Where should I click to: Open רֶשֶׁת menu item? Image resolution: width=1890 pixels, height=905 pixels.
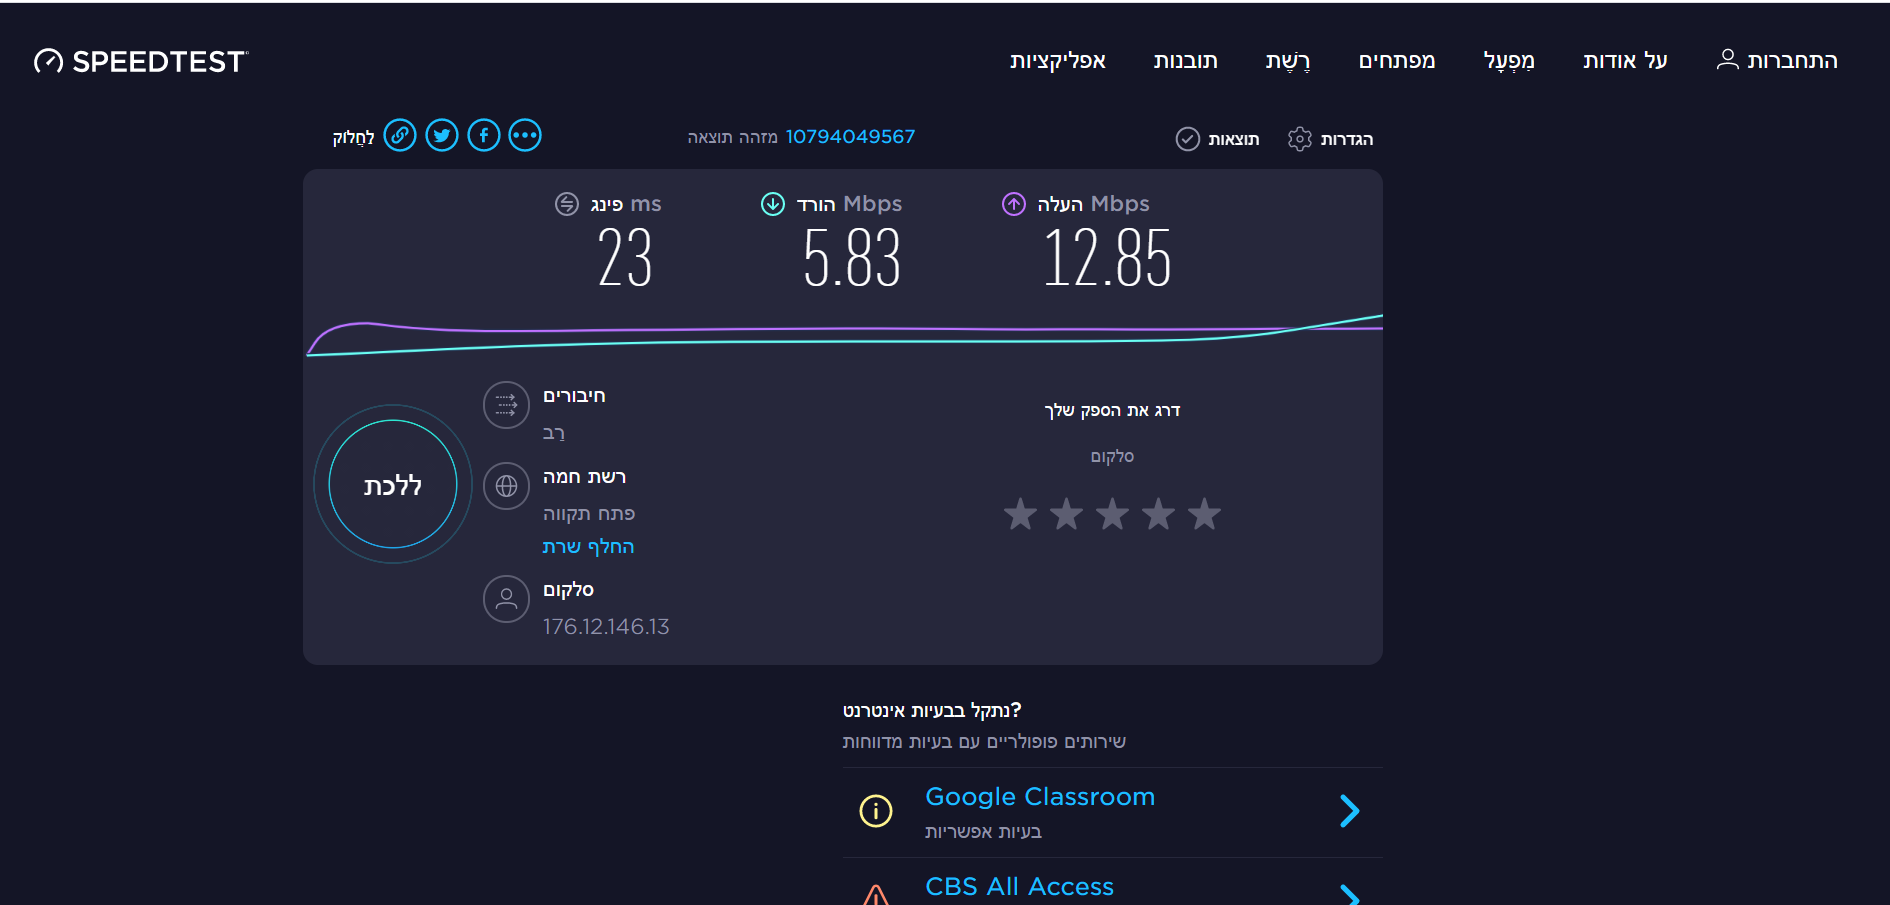(x=1288, y=61)
